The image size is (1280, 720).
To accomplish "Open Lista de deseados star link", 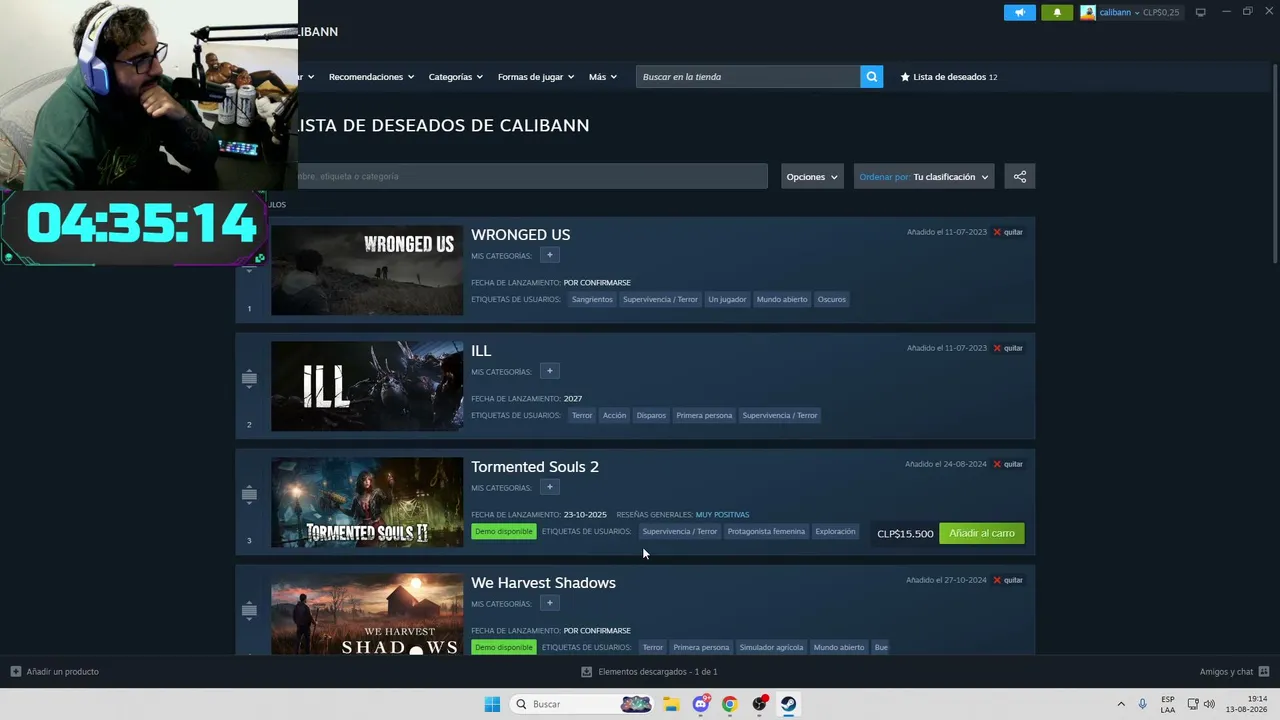I will (948, 77).
